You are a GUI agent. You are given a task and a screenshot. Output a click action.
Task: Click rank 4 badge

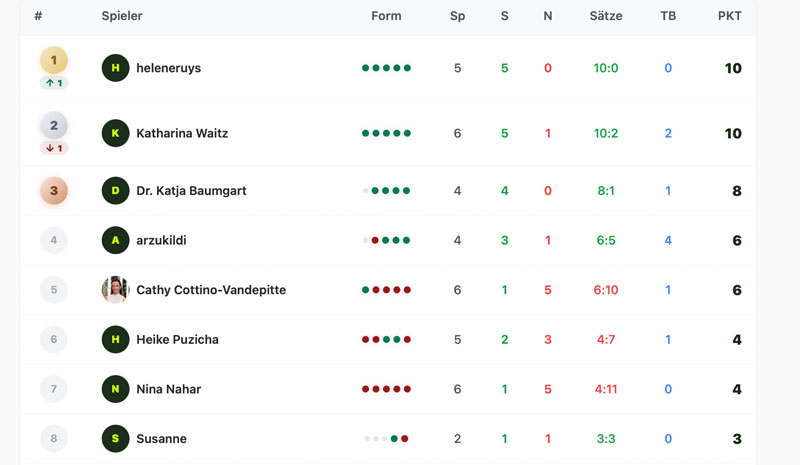pyautogui.click(x=54, y=240)
